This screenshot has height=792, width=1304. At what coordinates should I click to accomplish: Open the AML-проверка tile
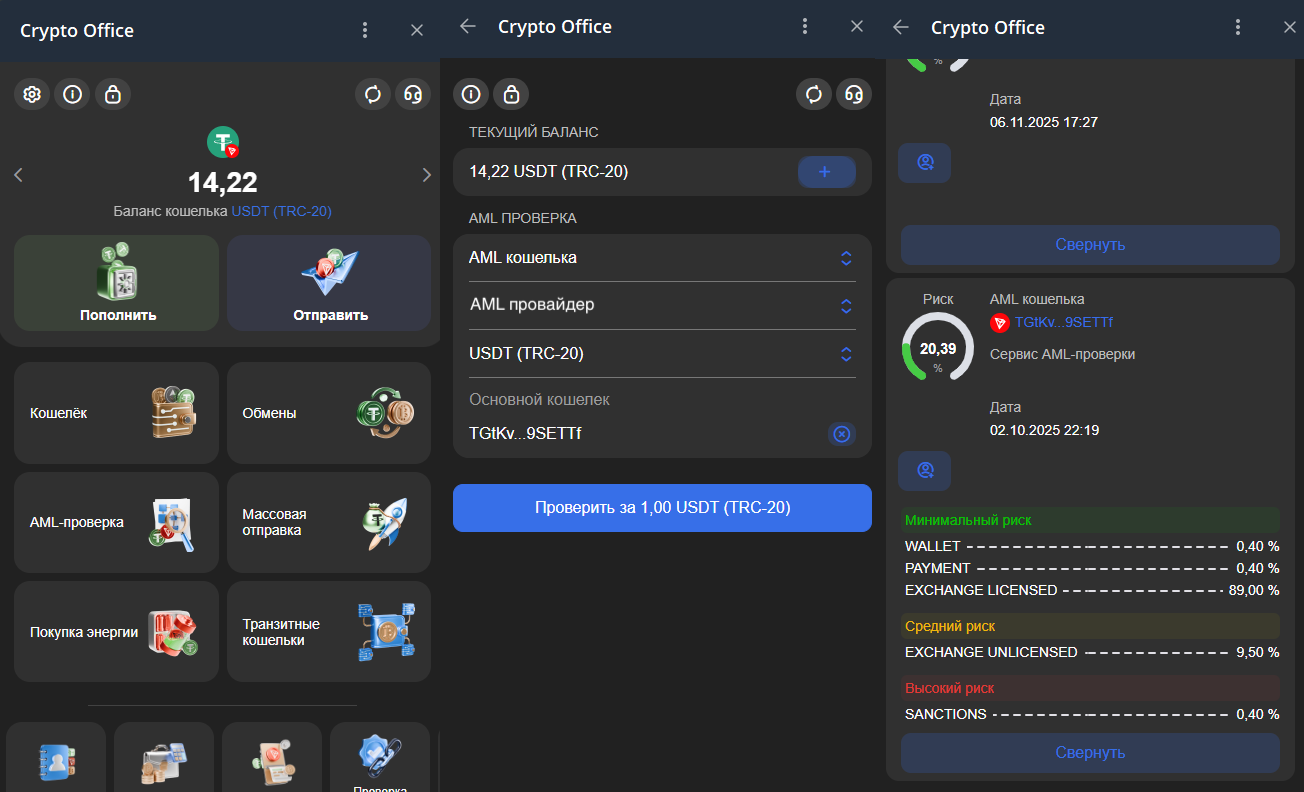click(x=117, y=522)
